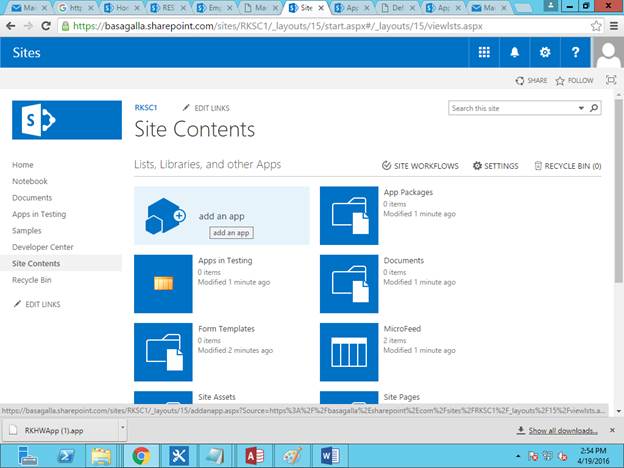Toggle the focus on content icon
This screenshot has height=468, width=624.
[611, 80]
